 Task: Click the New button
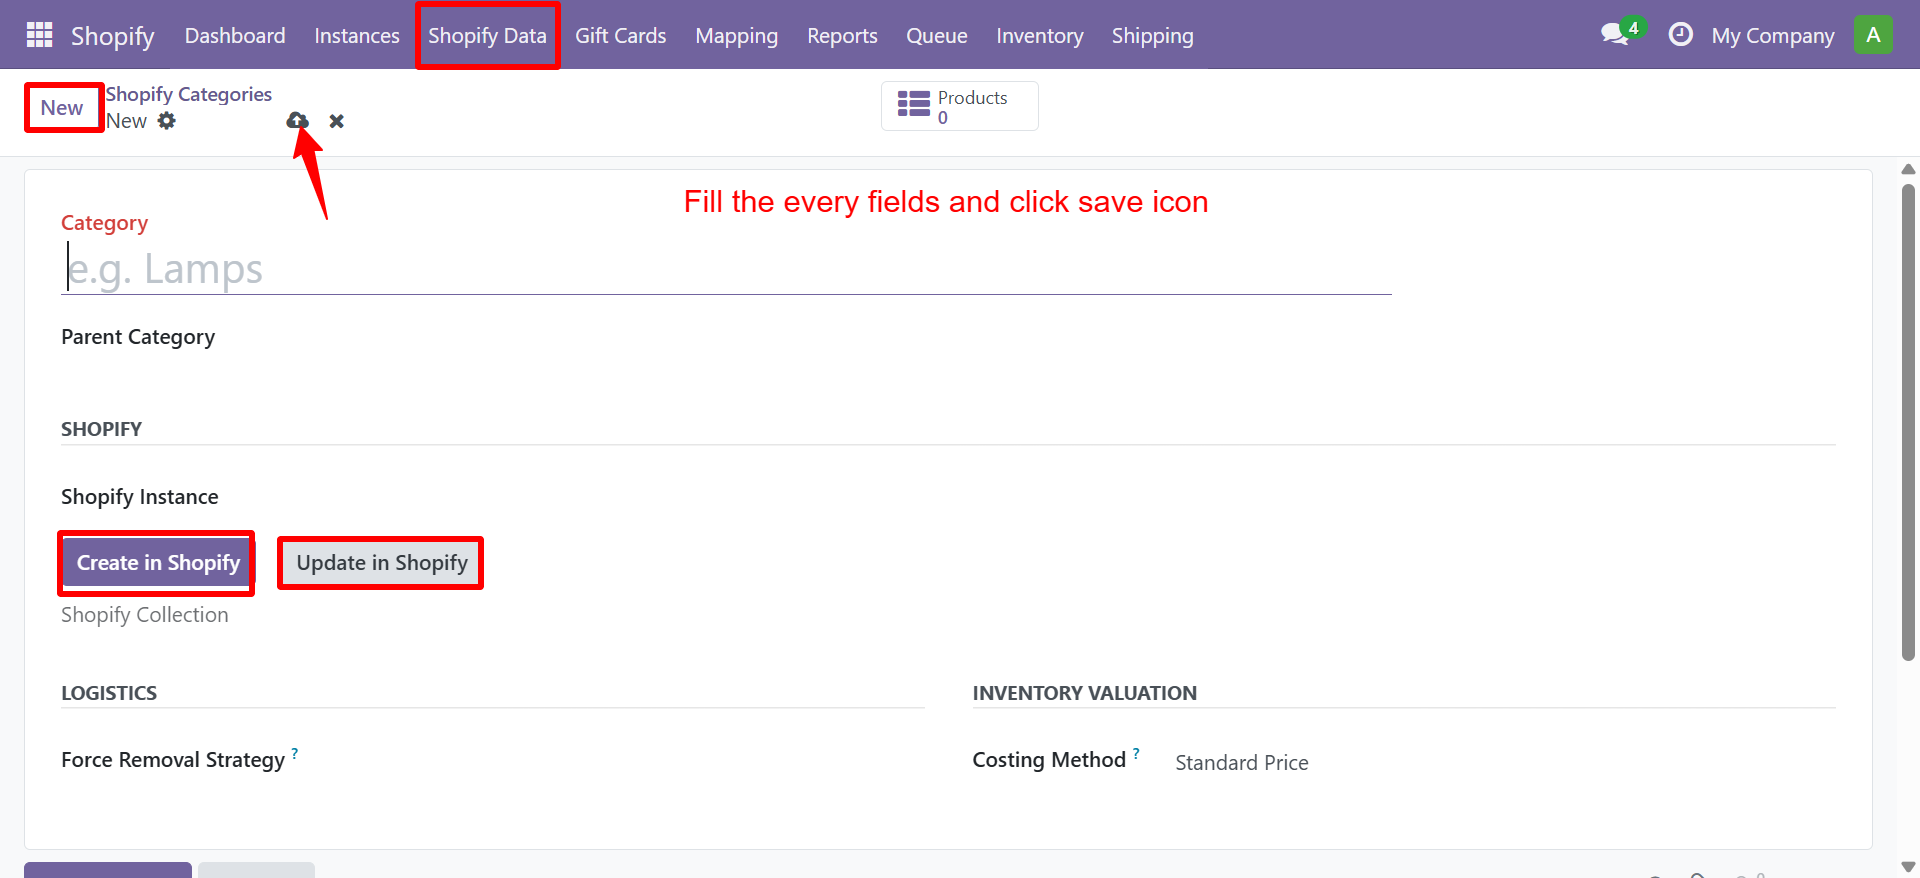(x=62, y=107)
